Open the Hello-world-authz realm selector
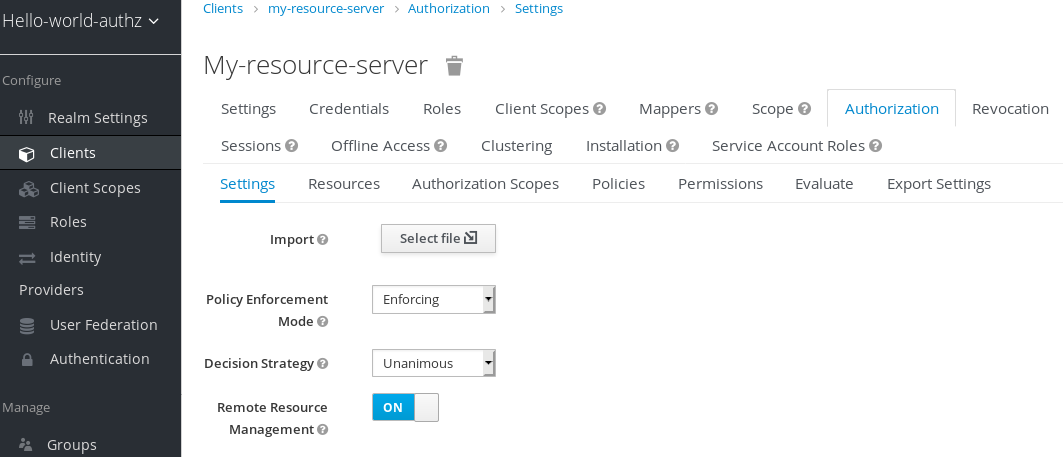The height and width of the screenshot is (457, 1063). [81, 21]
